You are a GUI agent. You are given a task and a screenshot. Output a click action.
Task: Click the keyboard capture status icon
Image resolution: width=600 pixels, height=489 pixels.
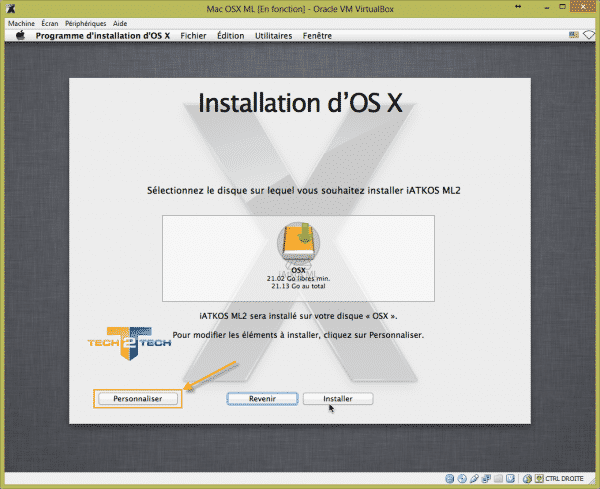pyautogui.click(x=537, y=479)
